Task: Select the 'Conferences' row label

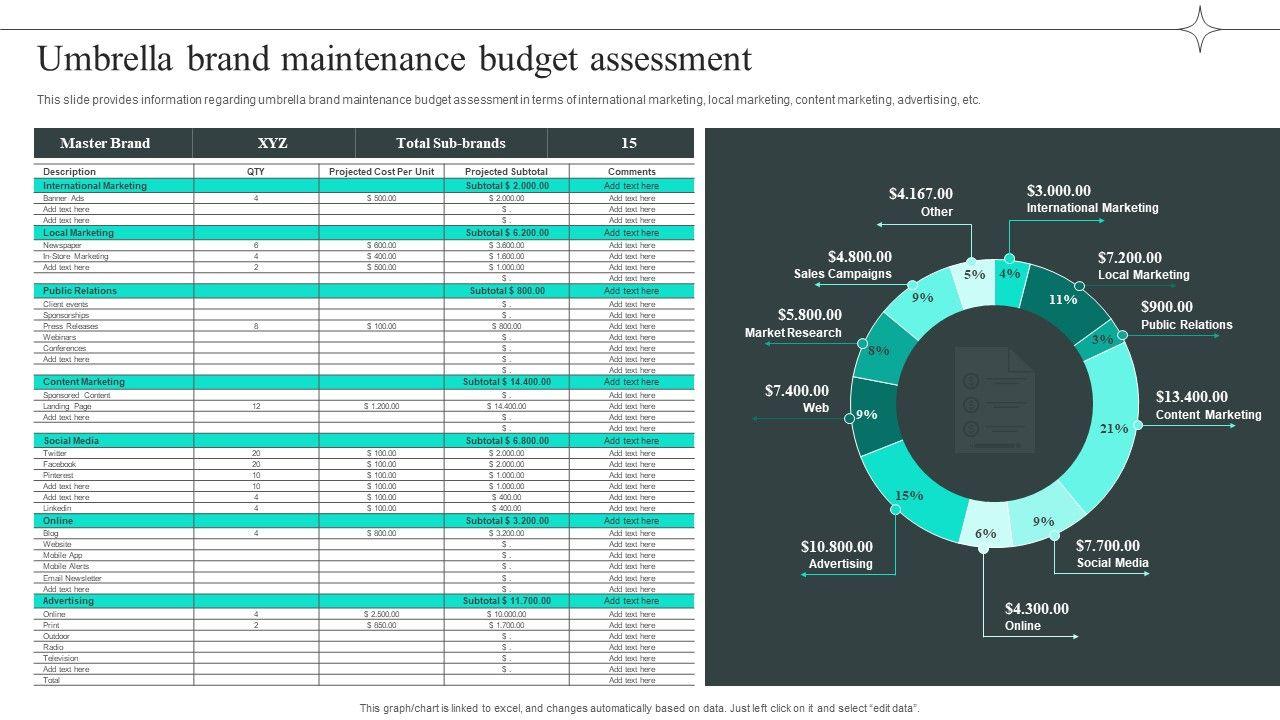Action: [65, 348]
